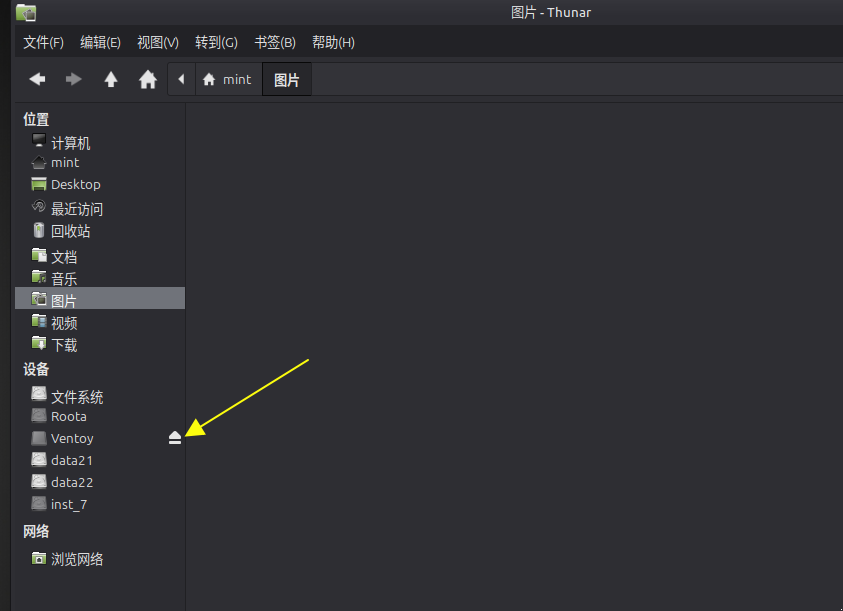Click the data21 drive icon
843x611 pixels.
point(39,459)
